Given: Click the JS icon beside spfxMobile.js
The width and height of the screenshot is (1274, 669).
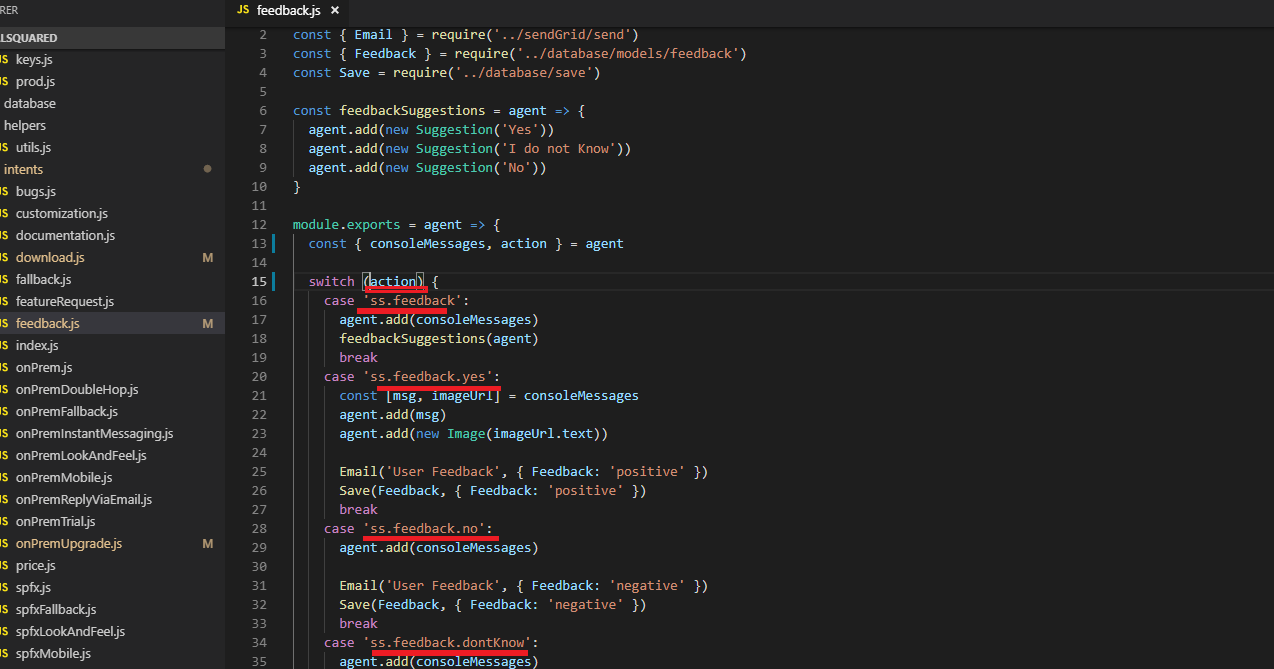Looking at the screenshot, I should (4, 654).
